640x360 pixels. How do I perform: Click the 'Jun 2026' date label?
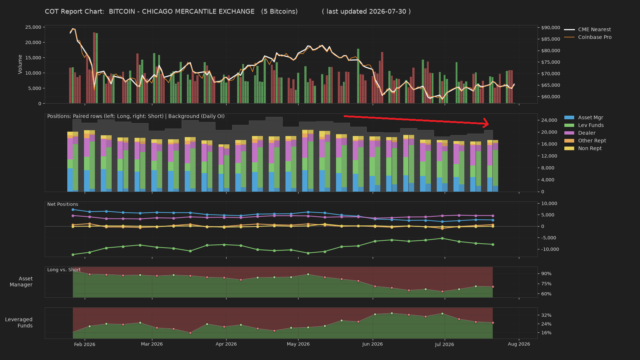(x=372, y=344)
